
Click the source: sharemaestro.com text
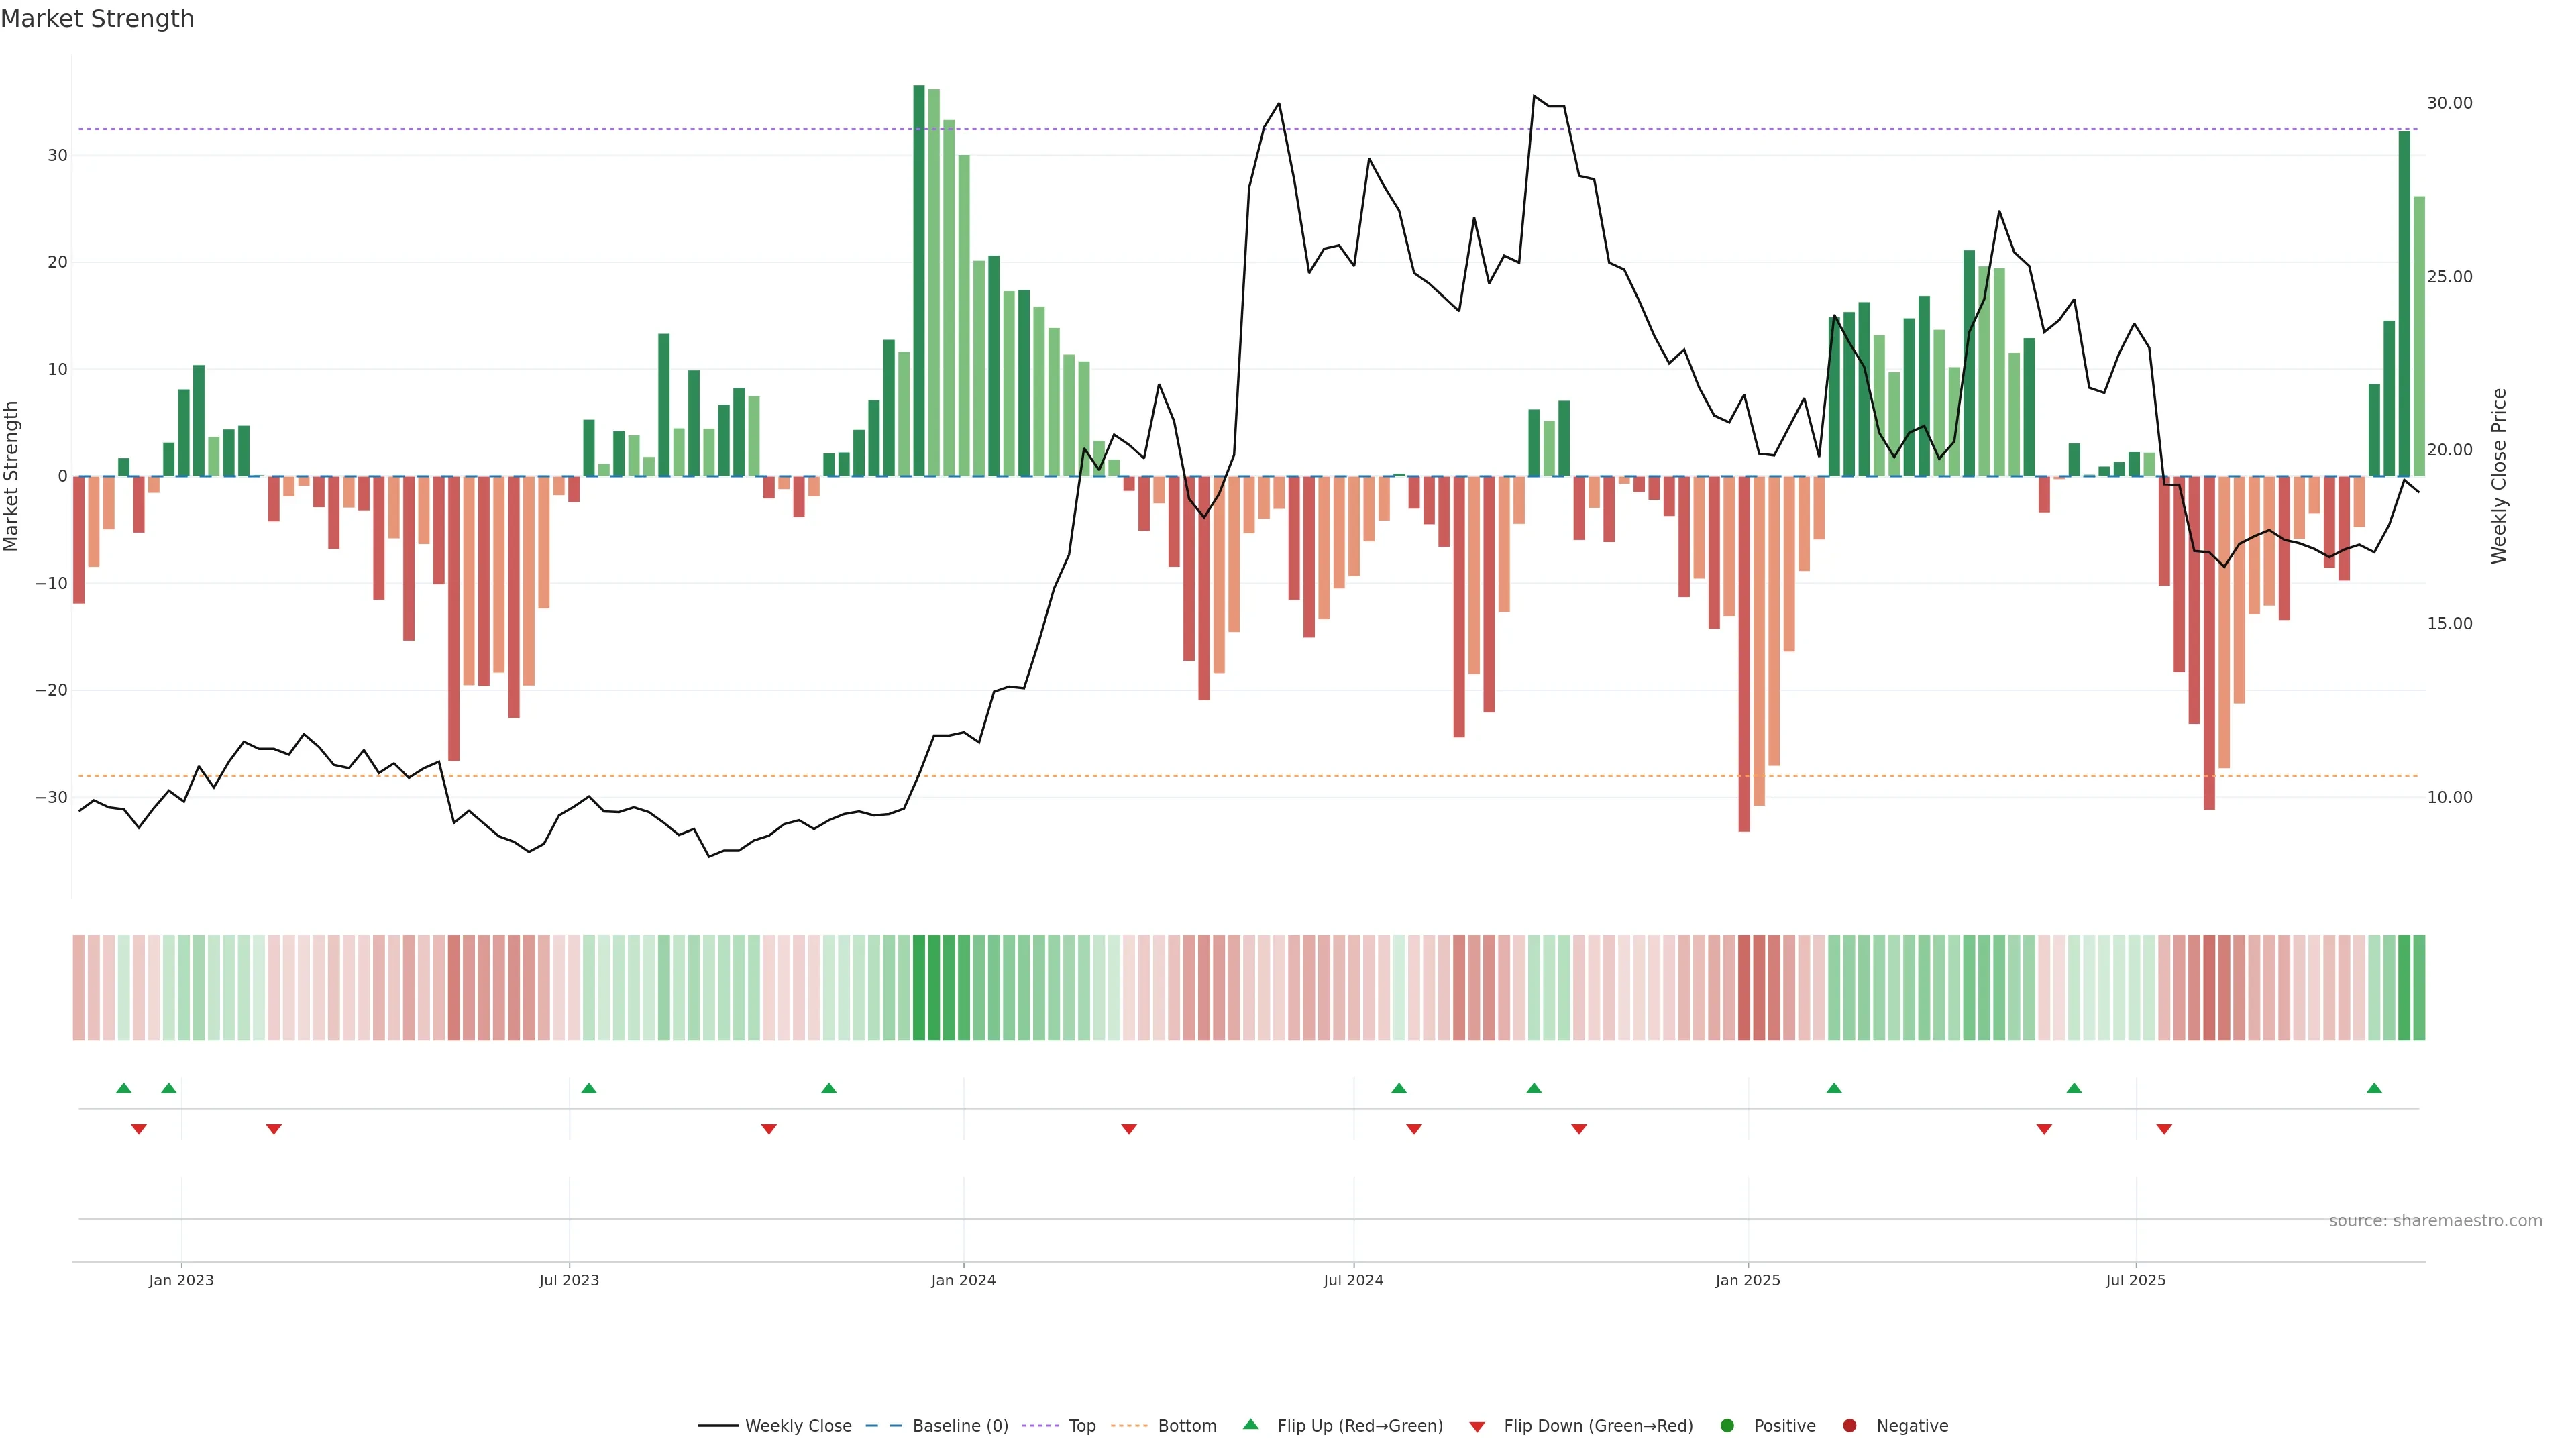point(2435,1221)
